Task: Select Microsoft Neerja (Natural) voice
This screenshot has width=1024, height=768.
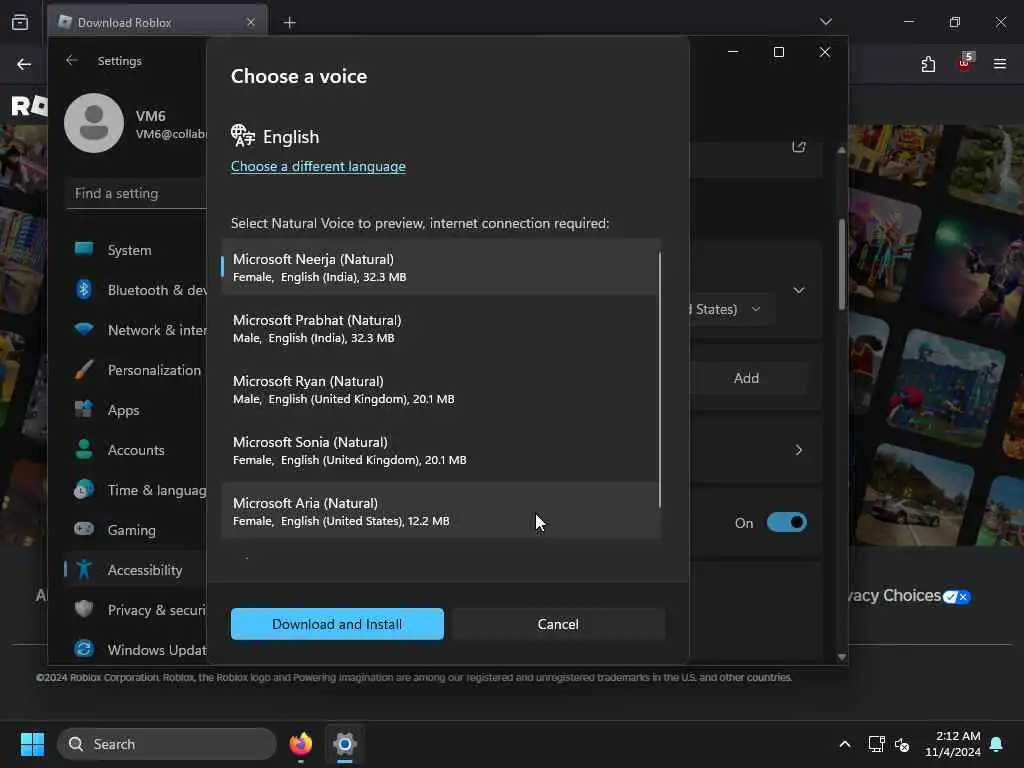Action: pyautogui.click(x=440, y=267)
